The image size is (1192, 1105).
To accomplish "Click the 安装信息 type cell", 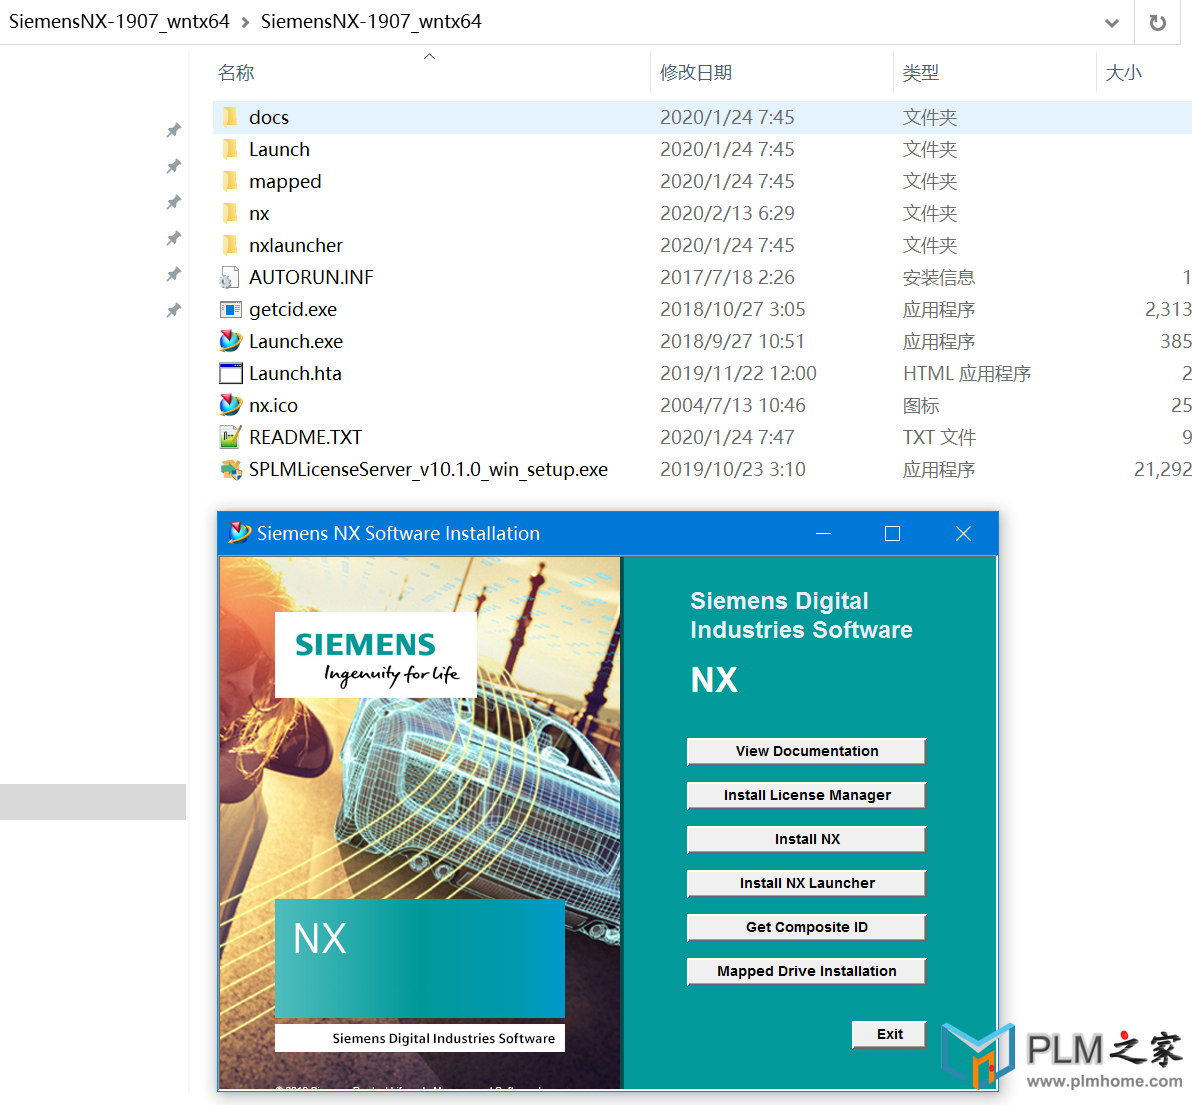I will (x=938, y=277).
